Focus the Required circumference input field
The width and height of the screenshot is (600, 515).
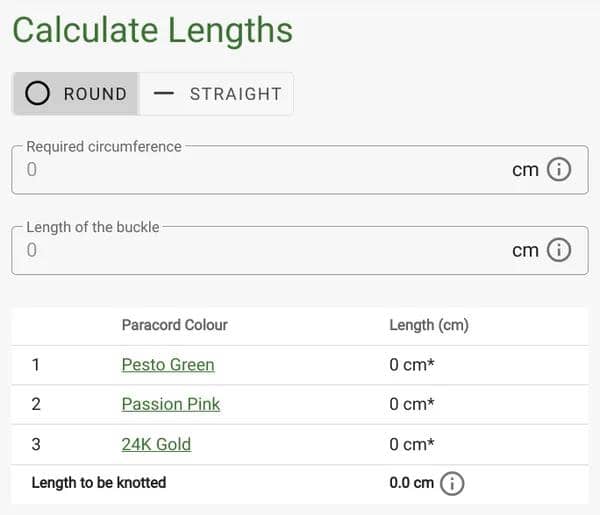coord(260,170)
